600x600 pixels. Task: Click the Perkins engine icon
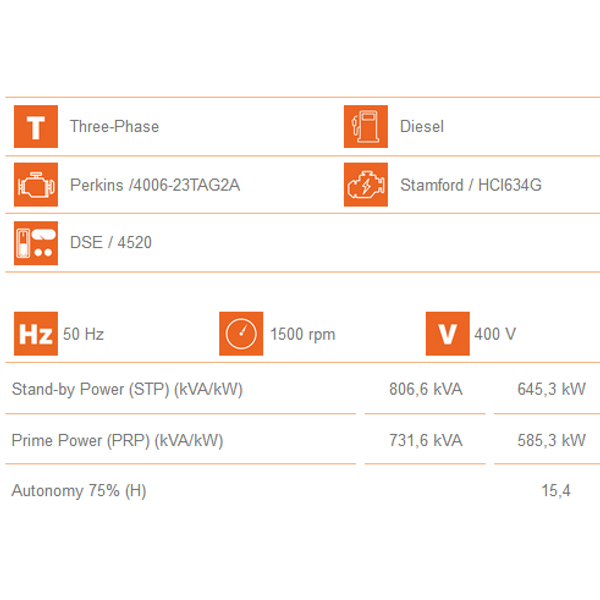[x=36, y=184]
